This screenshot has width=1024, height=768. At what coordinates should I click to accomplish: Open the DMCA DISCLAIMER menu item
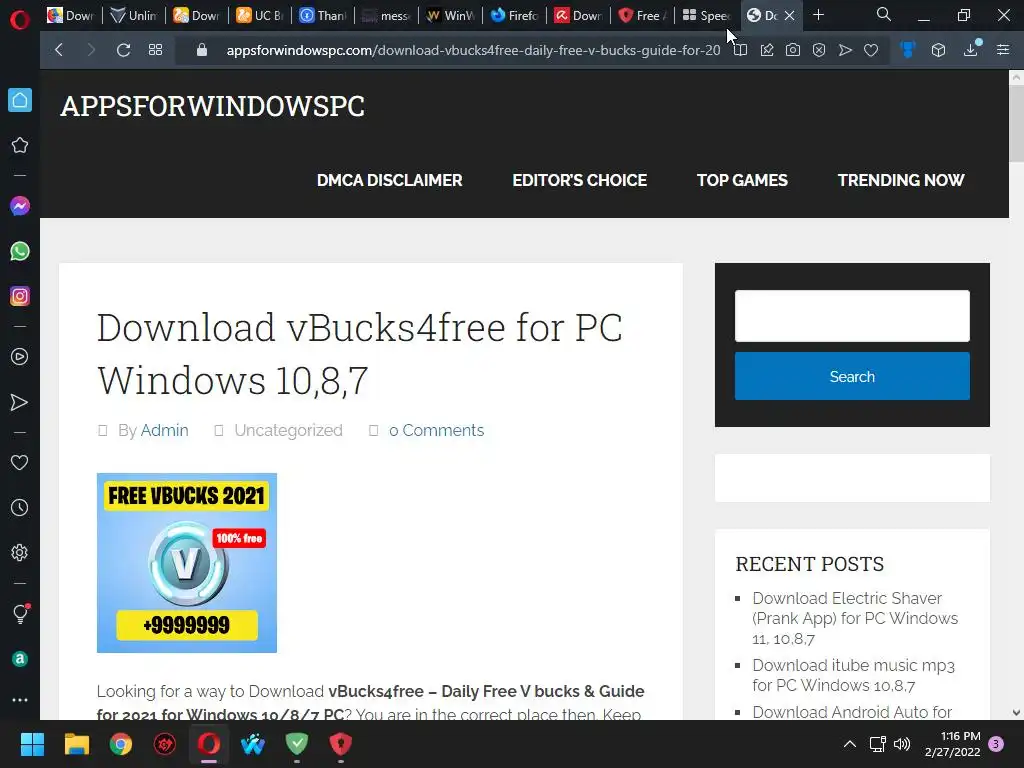[389, 180]
